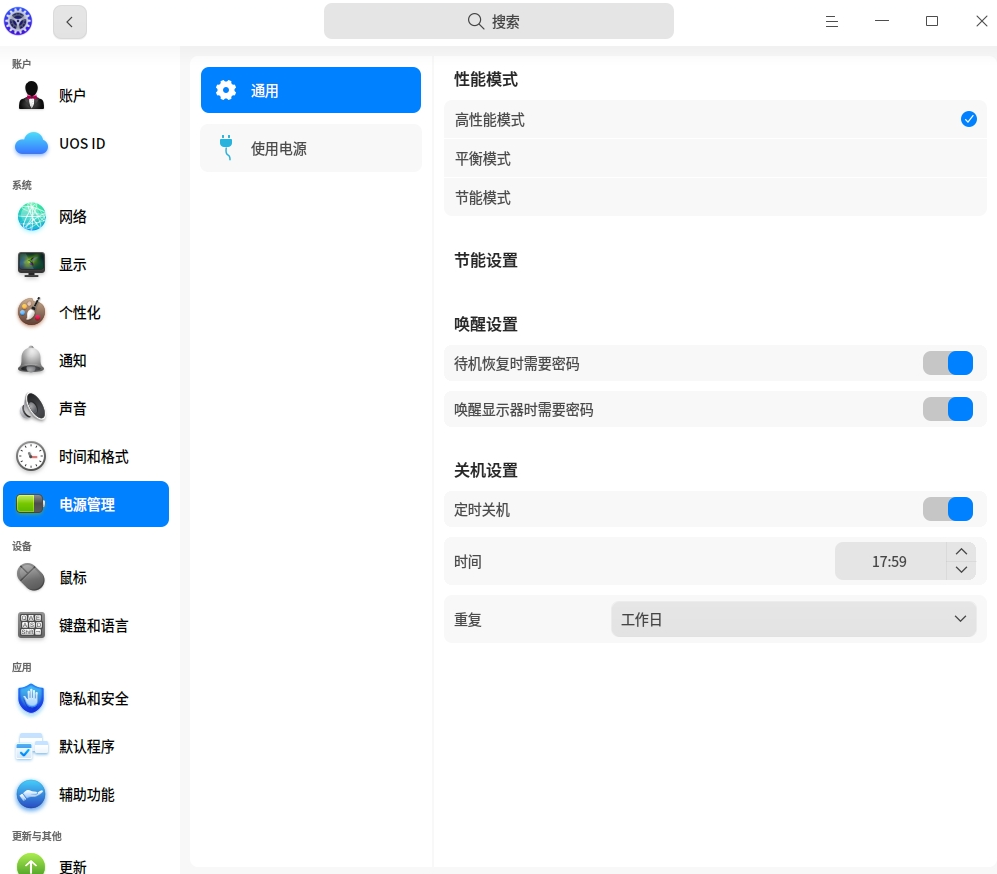Open the 显示 monitor icon
Image resolution: width=997 pixels, height=874 pixels.
[x=31, y=264]
